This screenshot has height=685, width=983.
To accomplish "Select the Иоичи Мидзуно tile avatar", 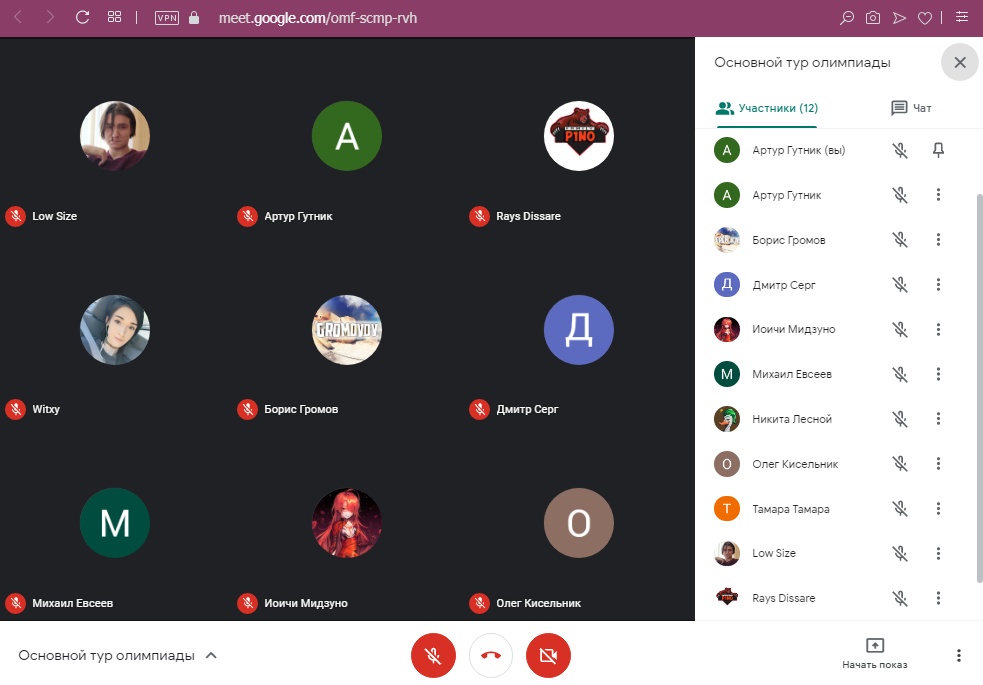I will (347, 523).
